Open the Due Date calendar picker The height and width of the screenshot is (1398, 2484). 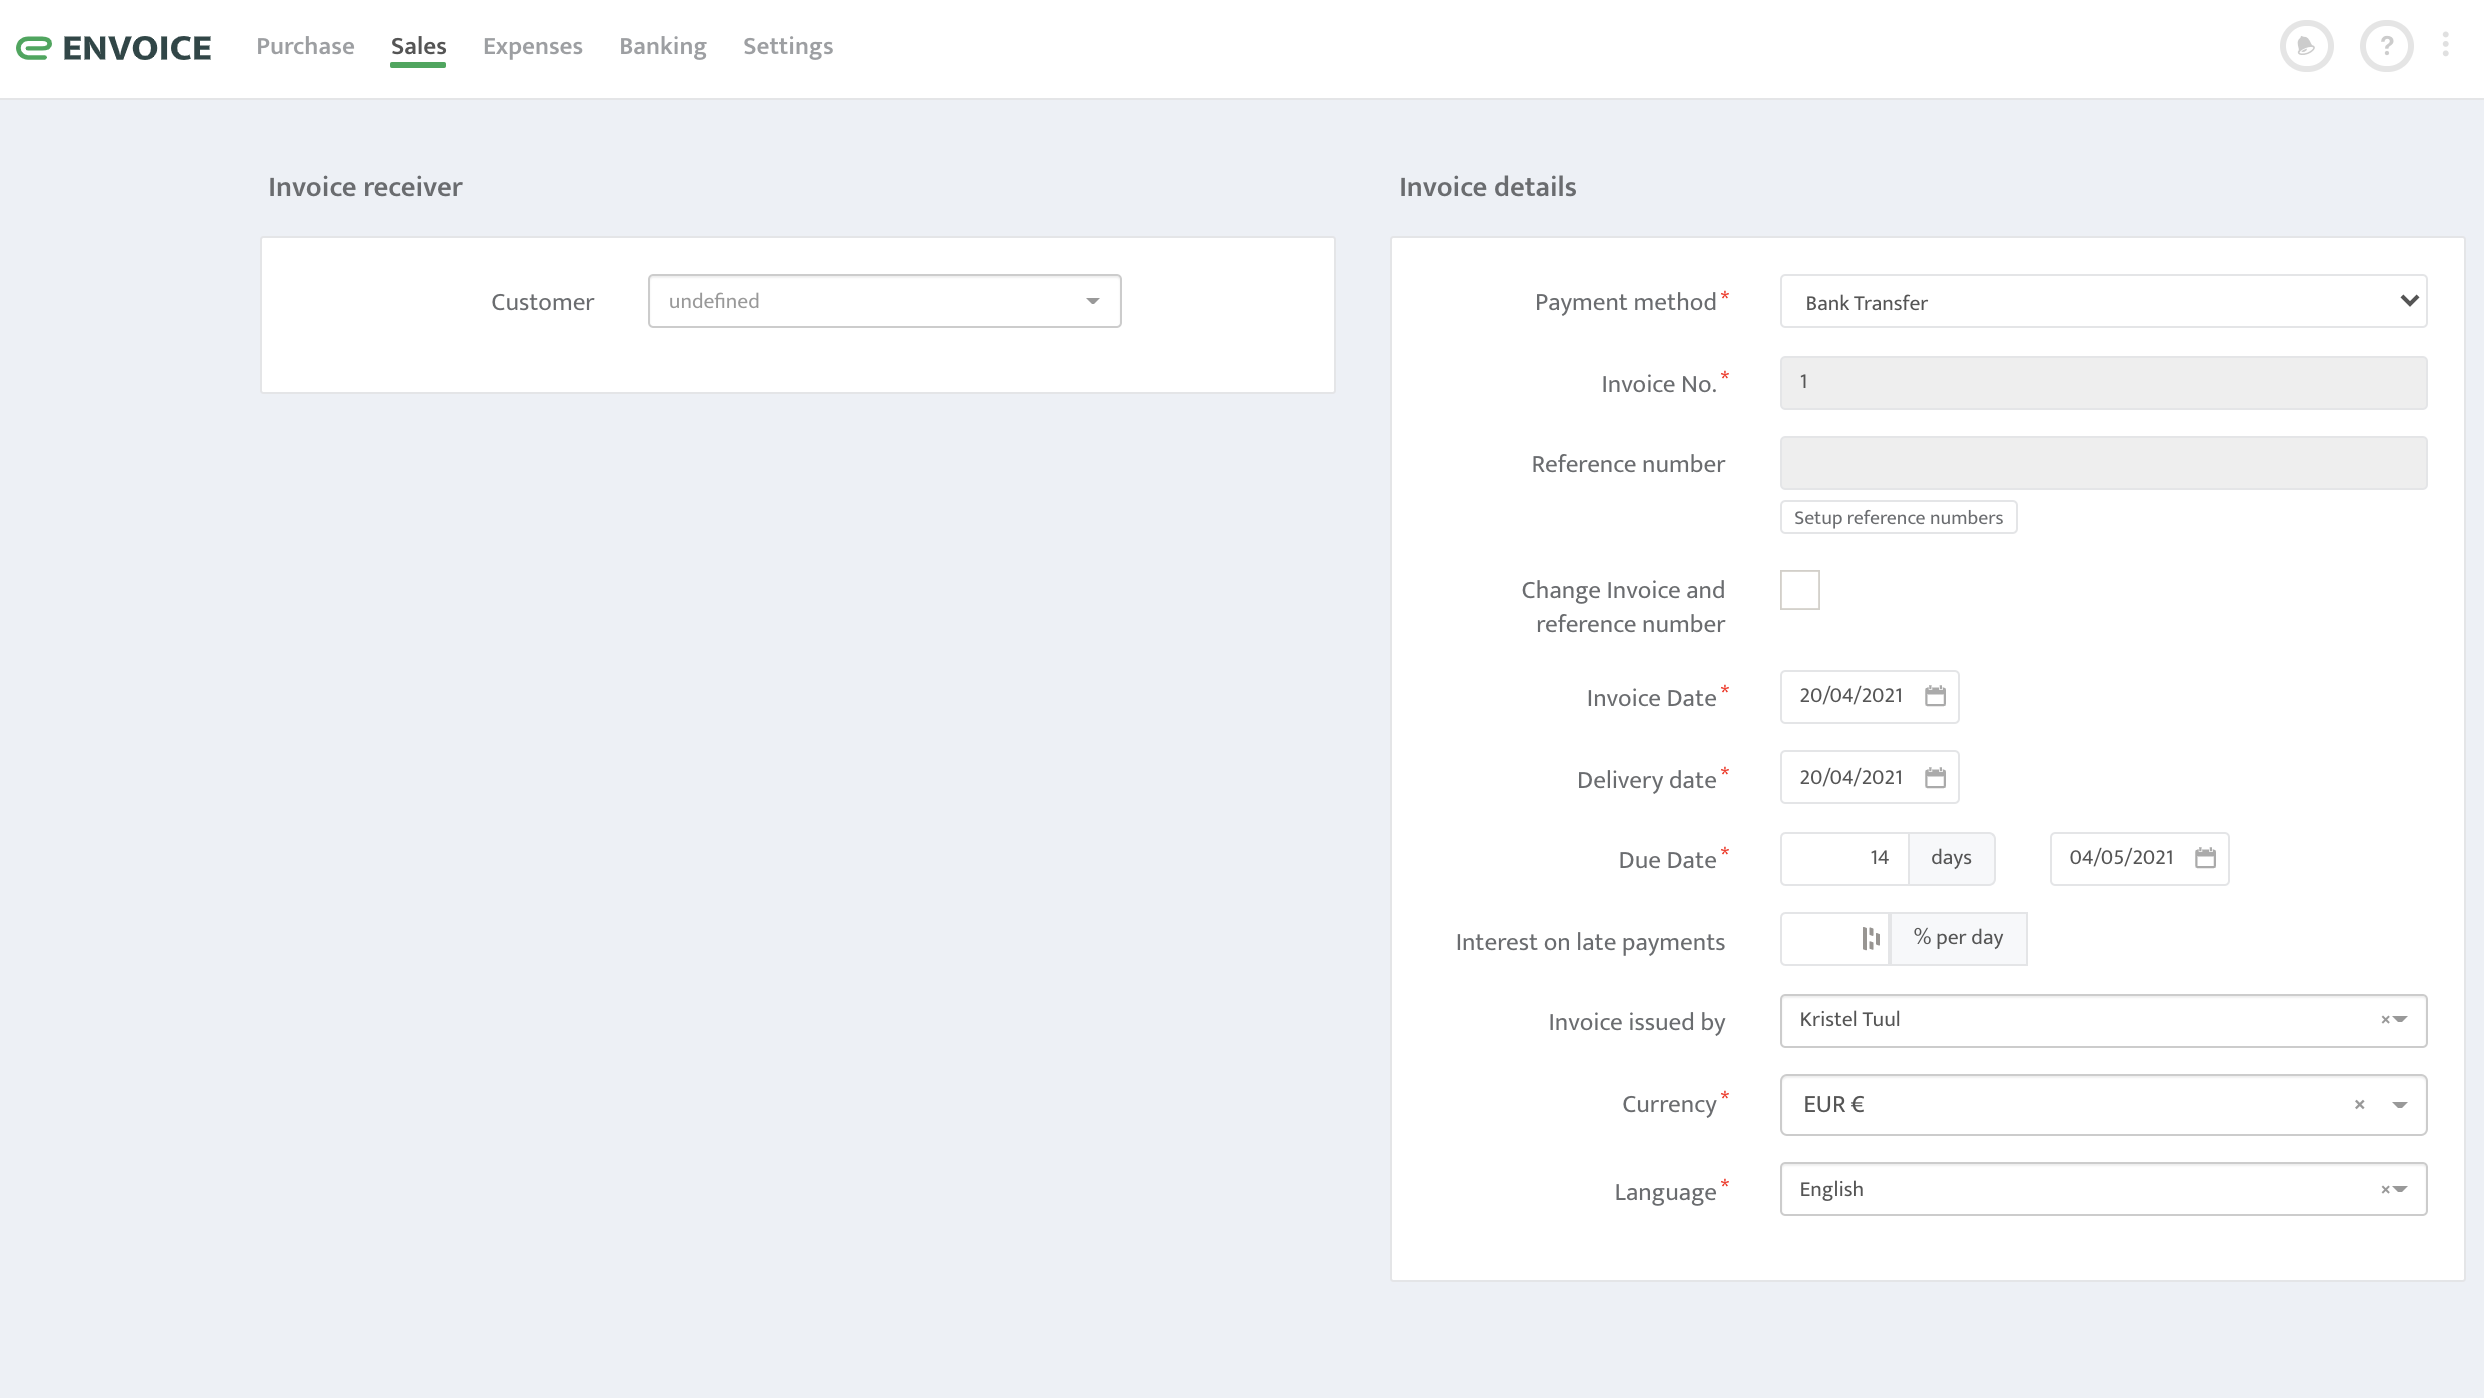[x=2206, y=858]
